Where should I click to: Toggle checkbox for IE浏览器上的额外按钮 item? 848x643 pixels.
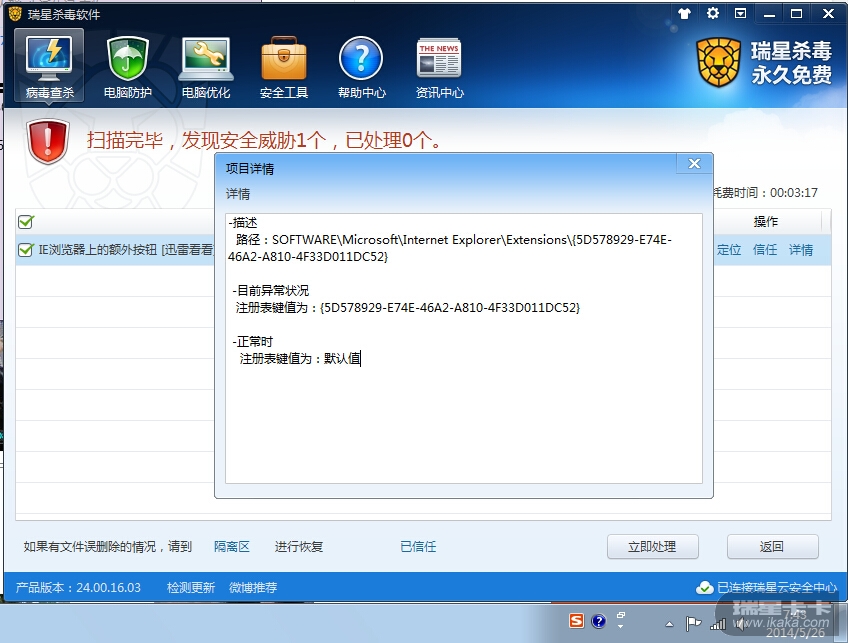click(x=25, y=250)
